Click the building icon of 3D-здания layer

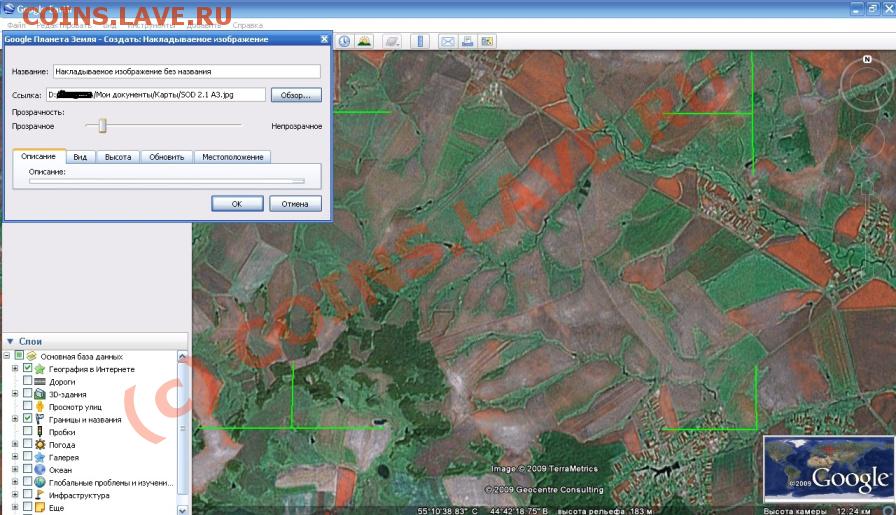pyautogui.click(x=39, y=394)
